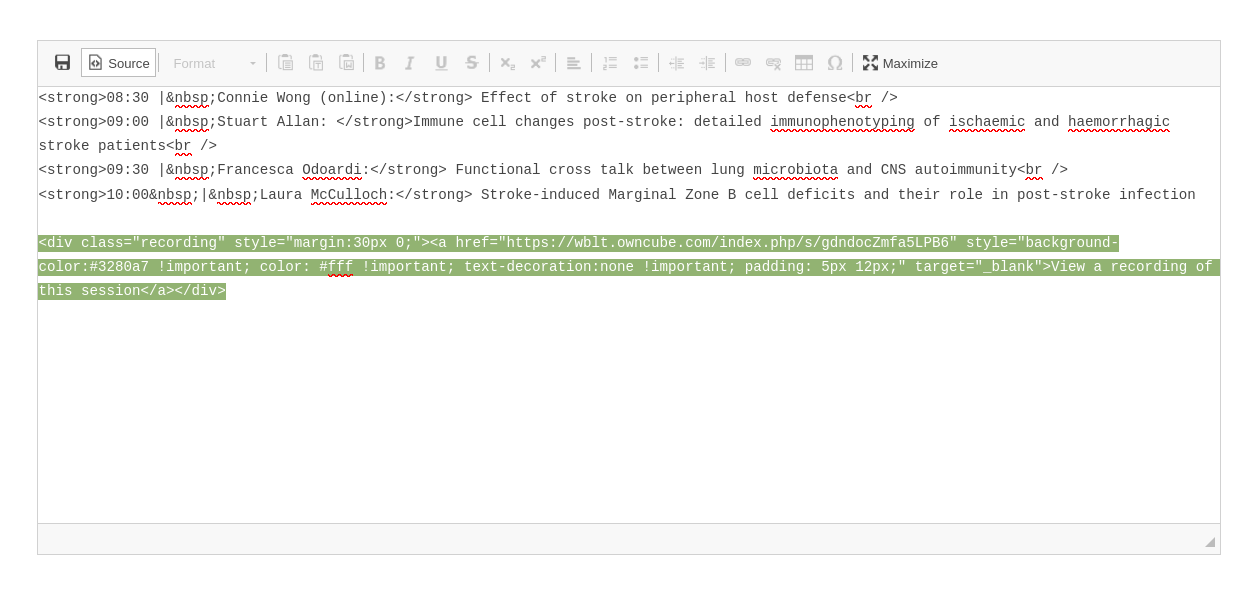
Task: Click the word 'immunophenotyping' in source
Action: [842, 122]
